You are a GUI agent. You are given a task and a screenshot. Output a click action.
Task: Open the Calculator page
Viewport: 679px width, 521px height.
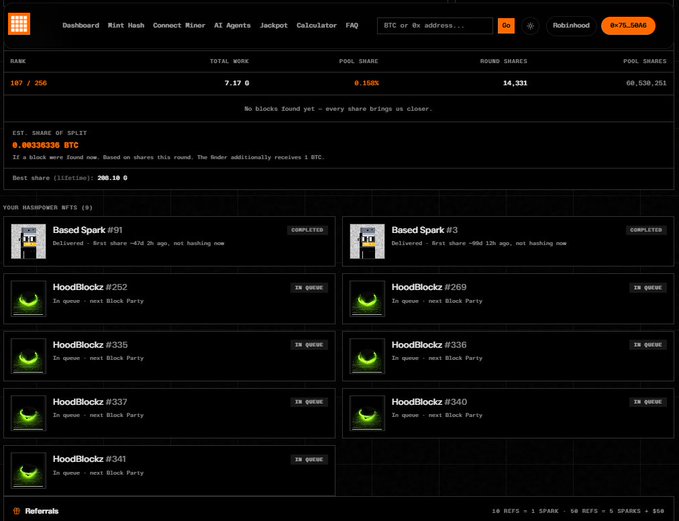[x=317, y=26]
